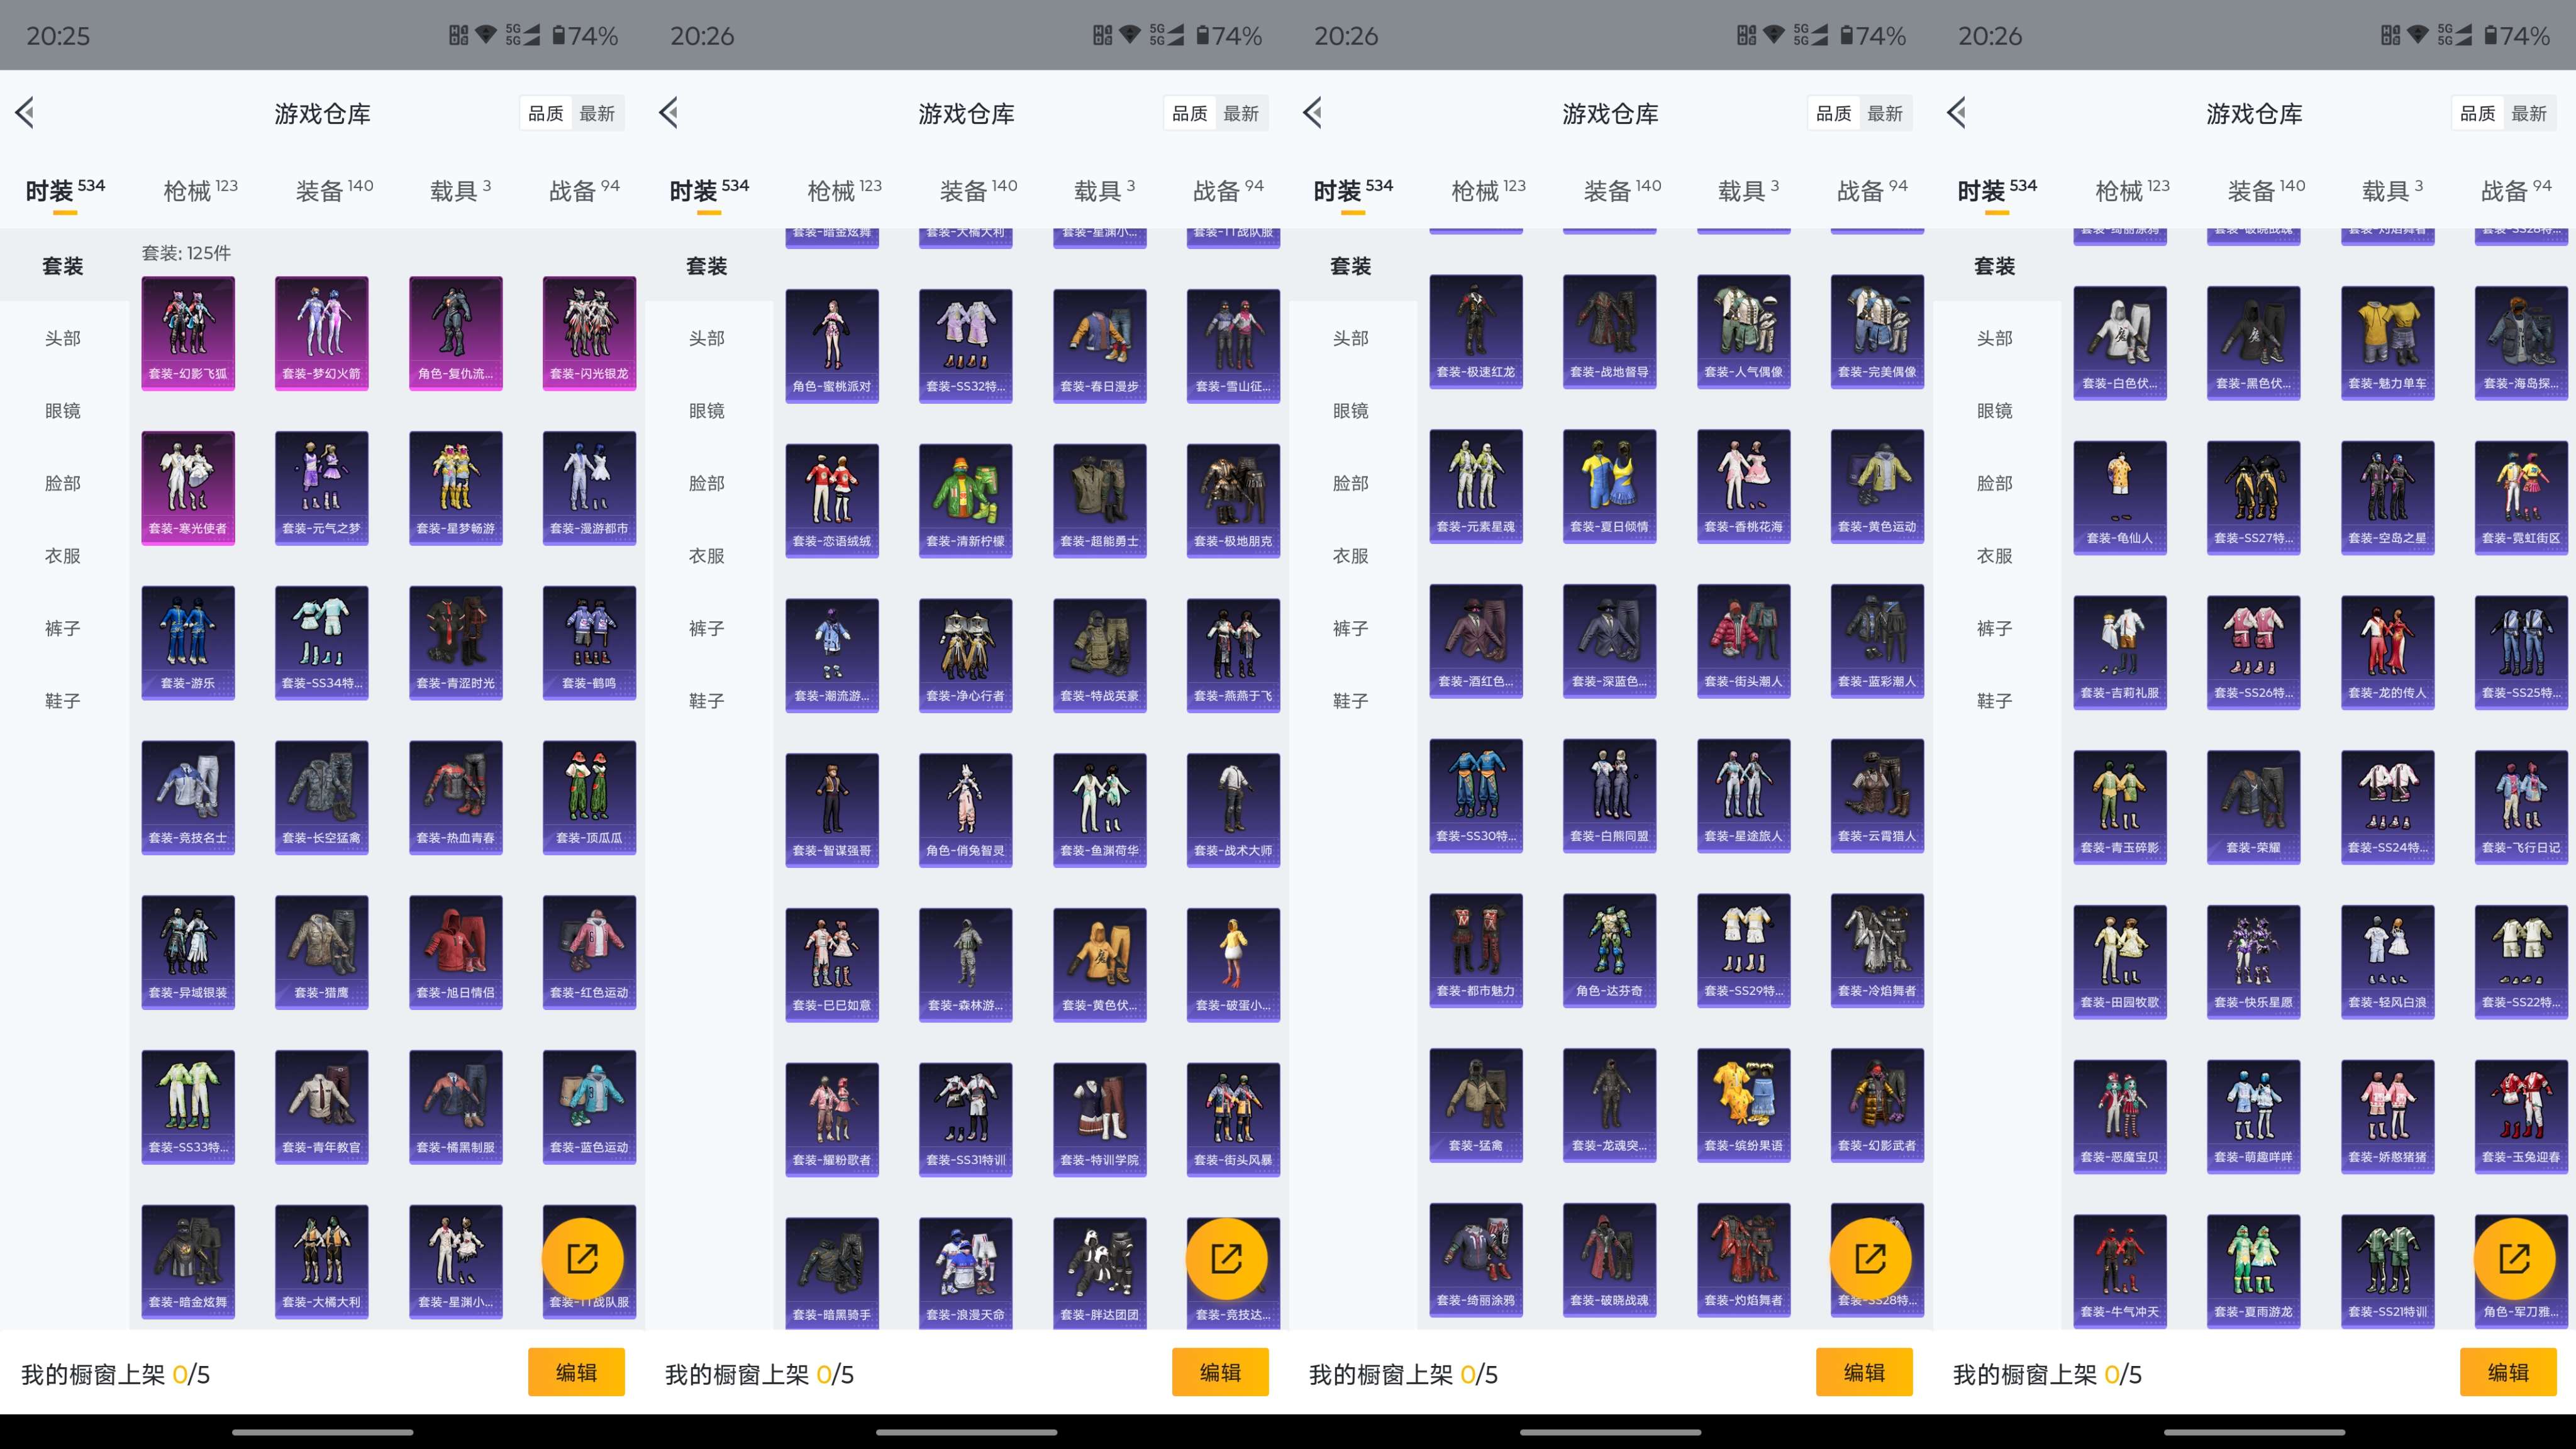Select the 套装-幻影飞狐 outfit
Viewport: 2576px width, 1449px height.
pos(188,332)
